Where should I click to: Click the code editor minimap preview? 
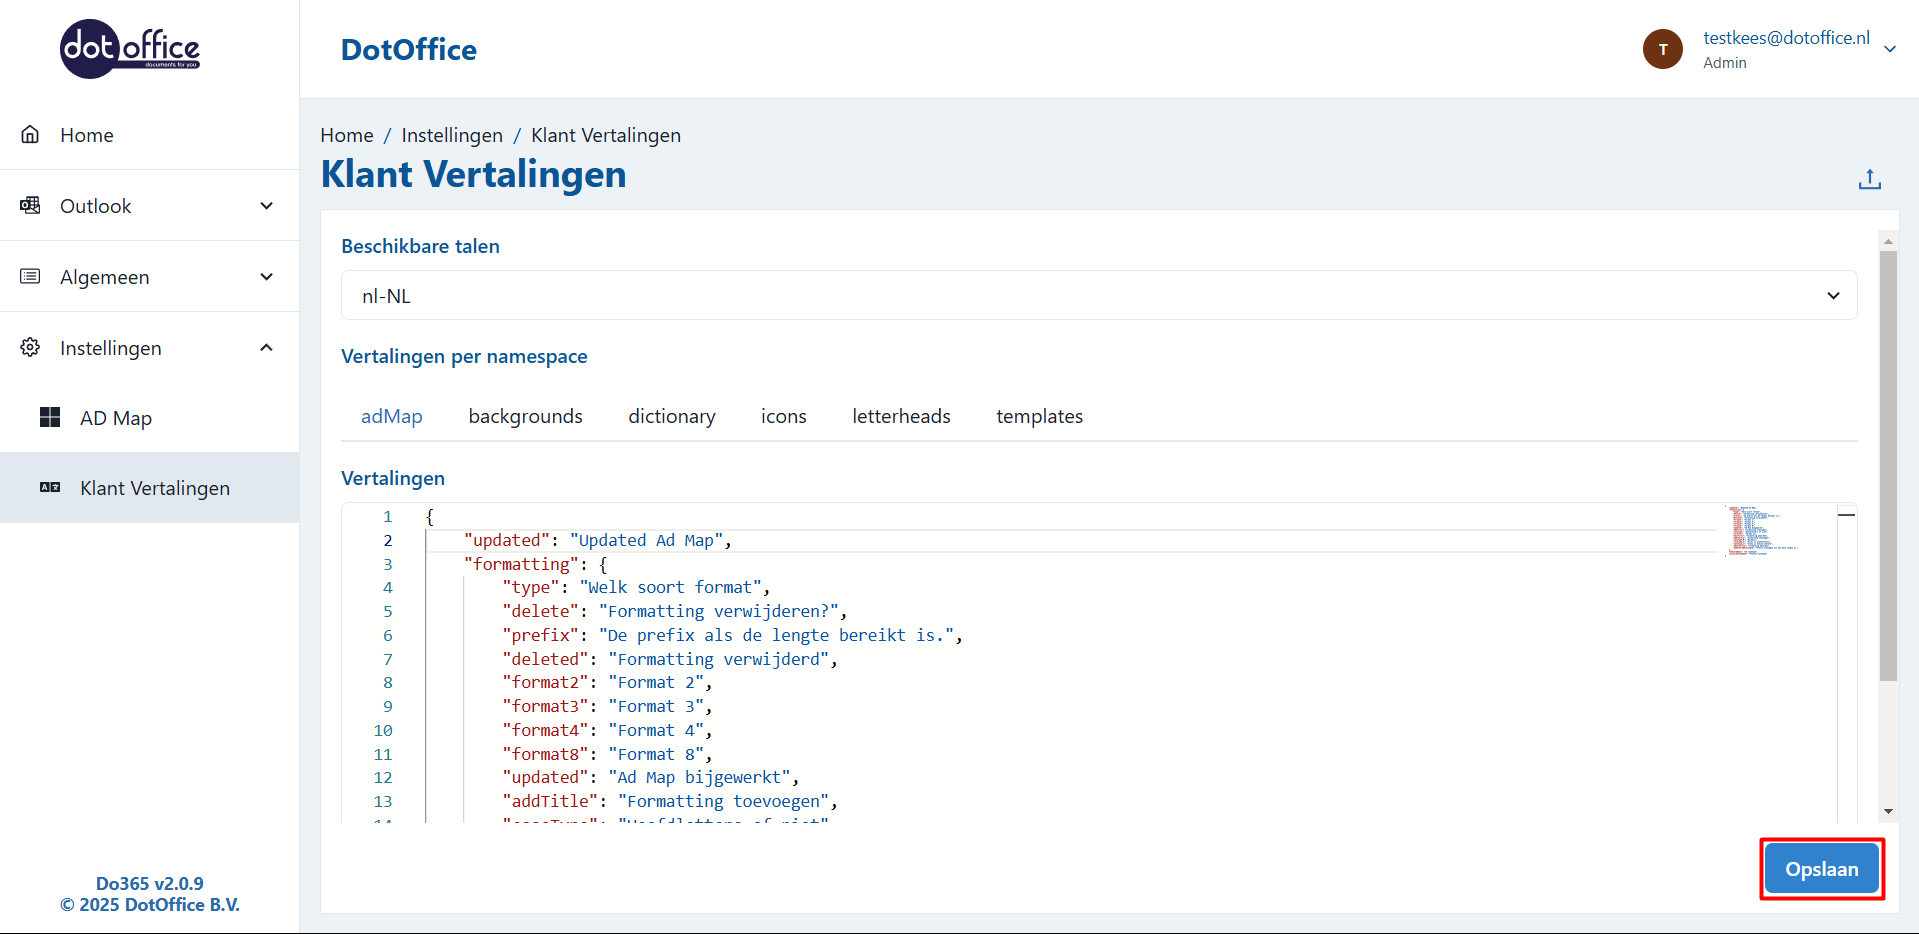click(1764, 530)
